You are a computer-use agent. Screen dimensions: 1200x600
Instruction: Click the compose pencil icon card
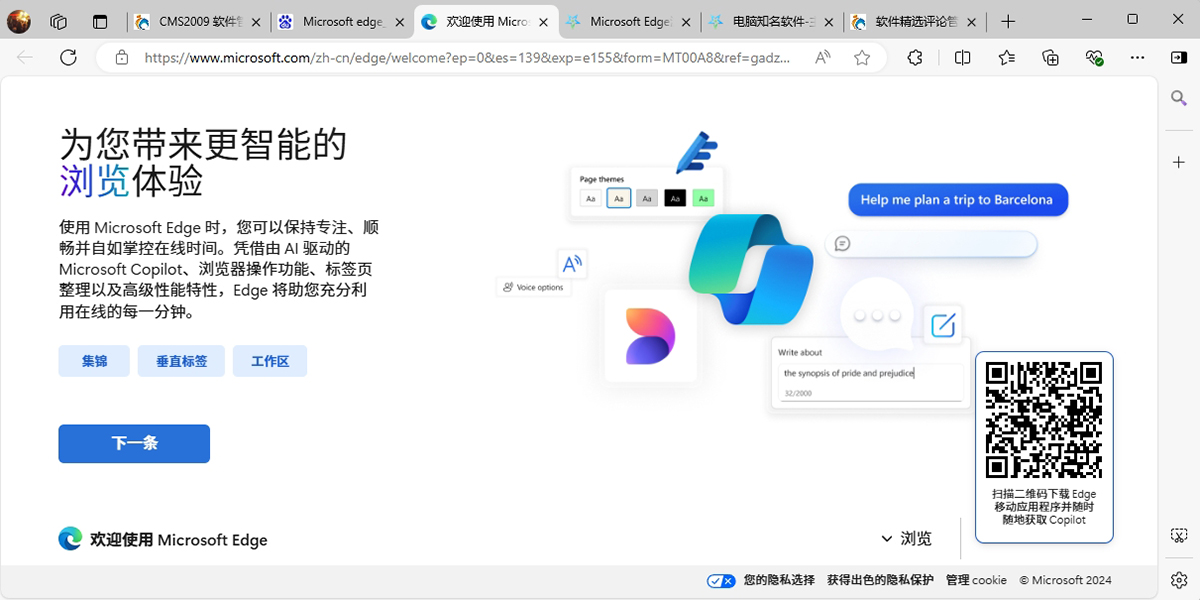(x=942, y=326)
